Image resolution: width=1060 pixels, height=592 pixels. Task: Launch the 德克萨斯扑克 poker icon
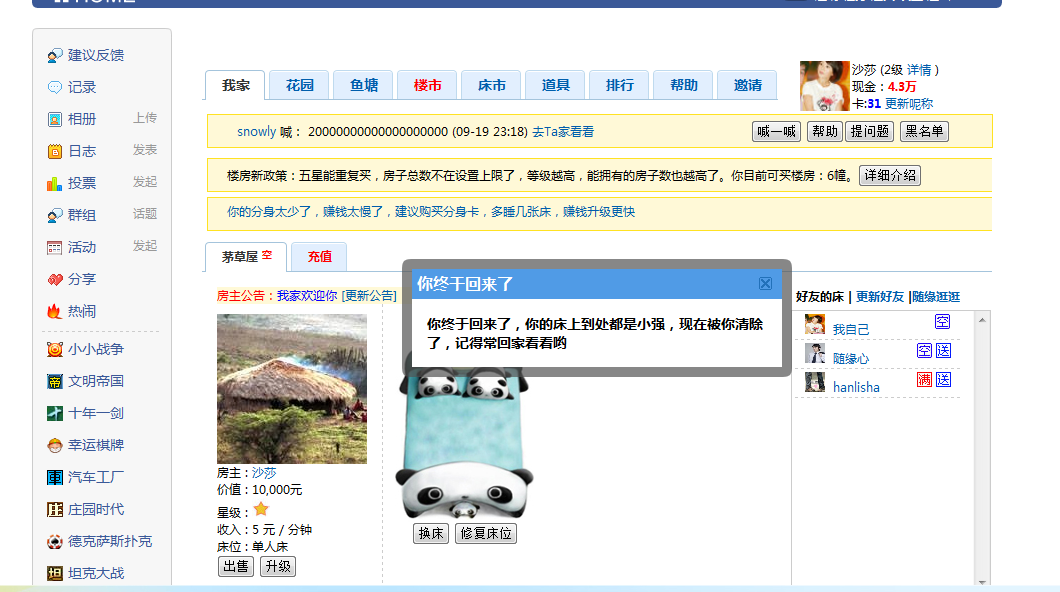coord(55,542)
